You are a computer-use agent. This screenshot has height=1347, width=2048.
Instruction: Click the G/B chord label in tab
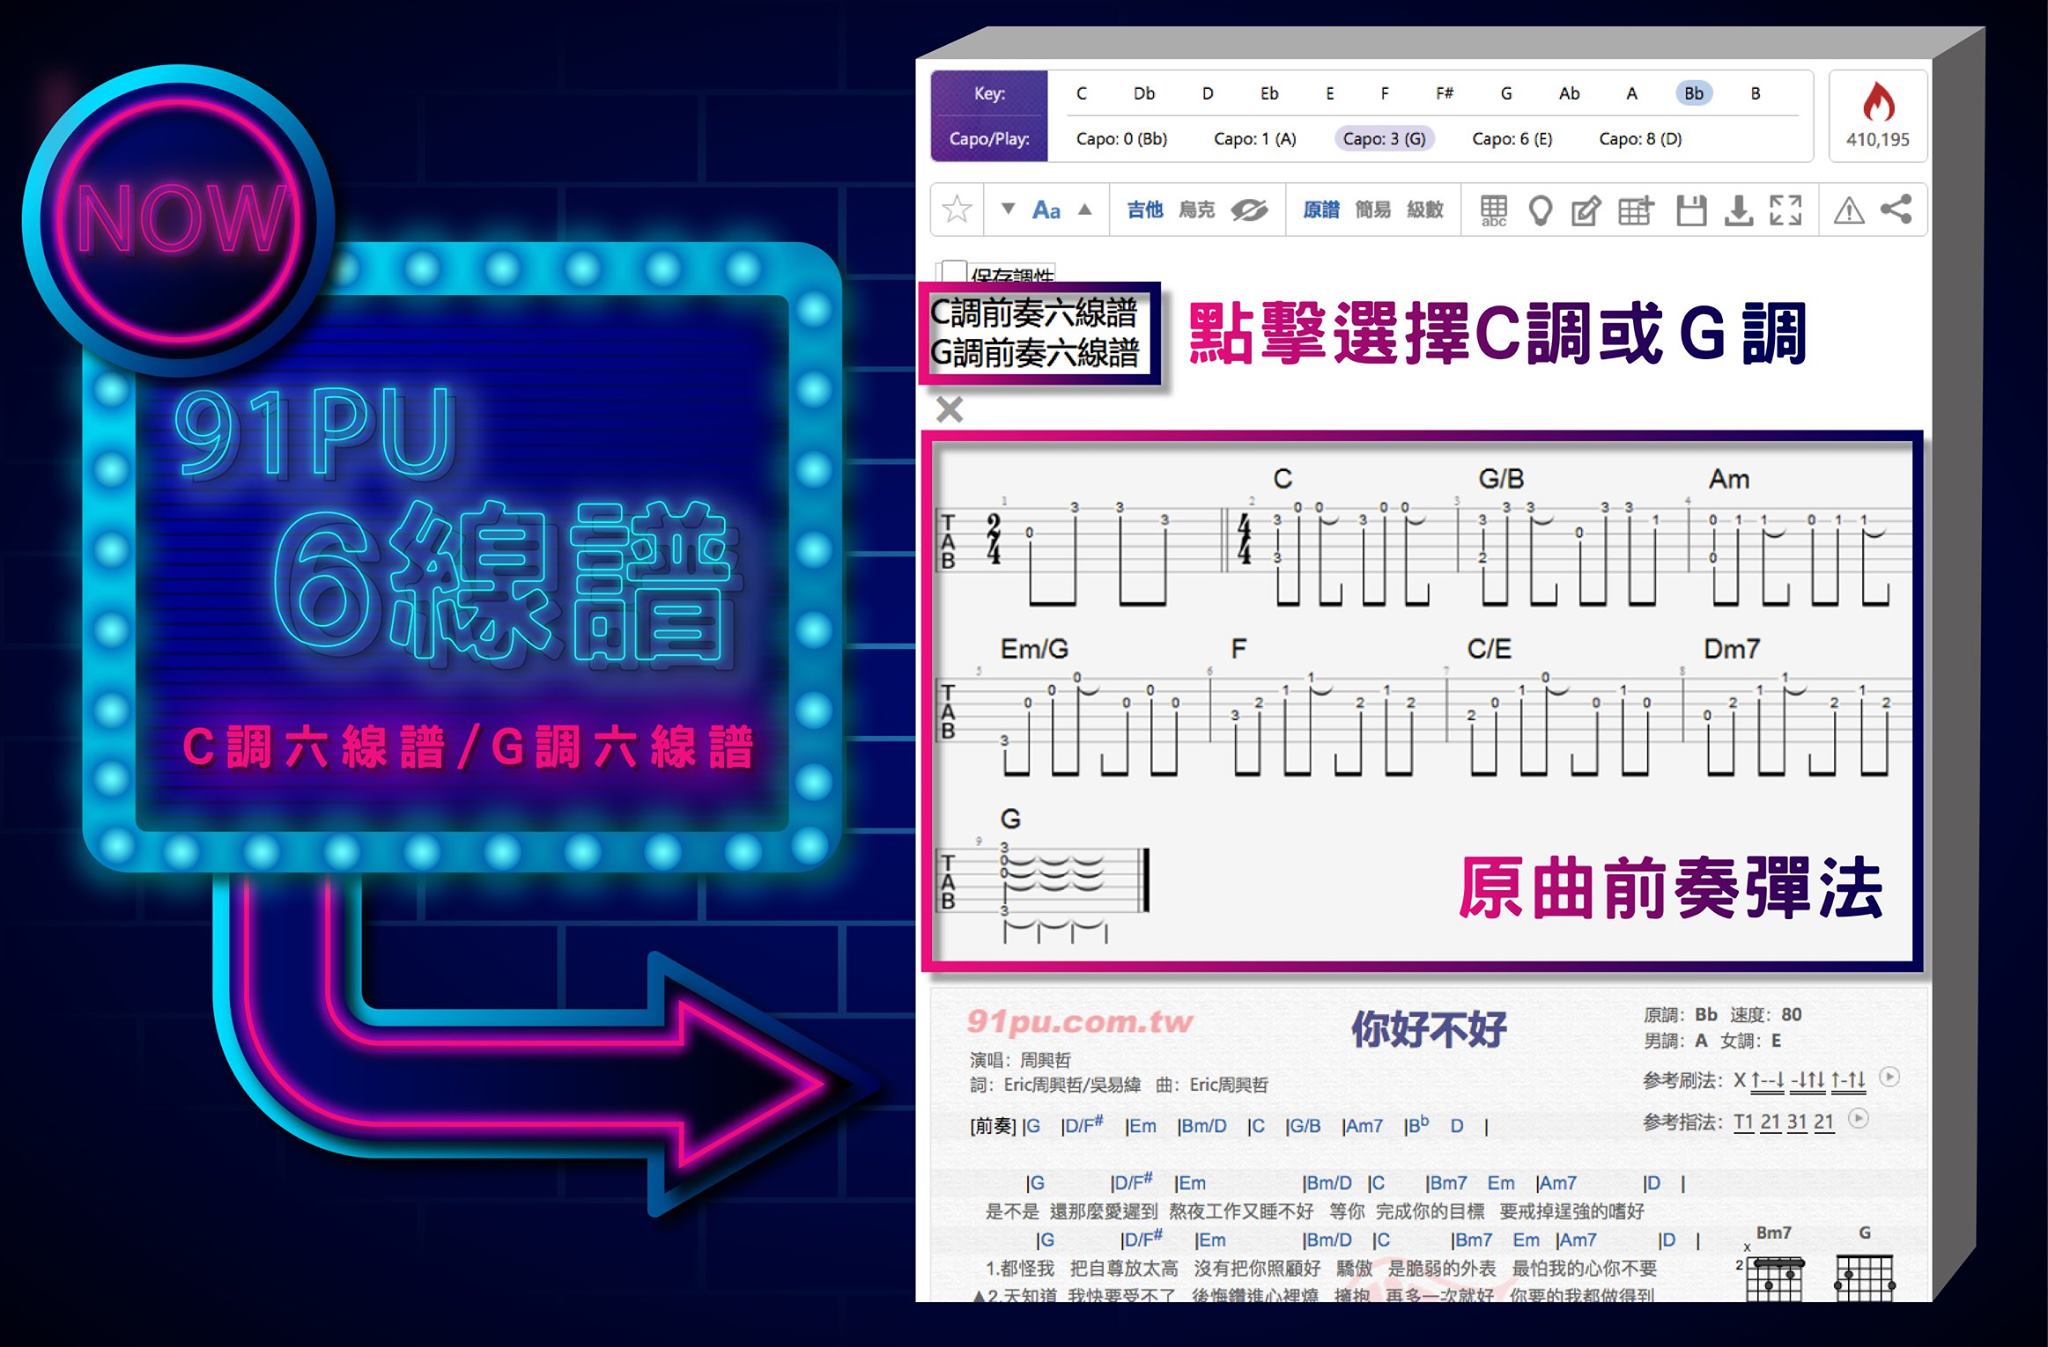tap(1501, 479)
